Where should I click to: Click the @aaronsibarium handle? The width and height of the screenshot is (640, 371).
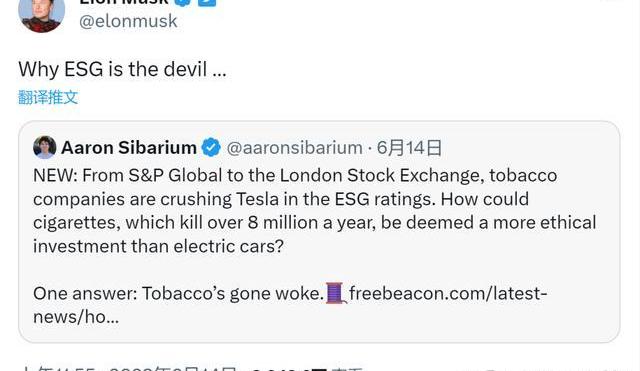tap(294, 148)
